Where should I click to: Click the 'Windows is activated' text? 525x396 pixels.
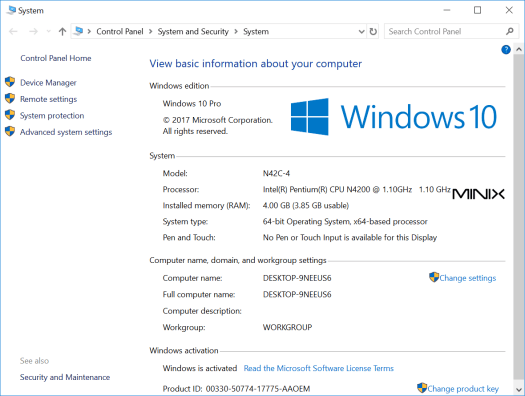coord(200,368)
